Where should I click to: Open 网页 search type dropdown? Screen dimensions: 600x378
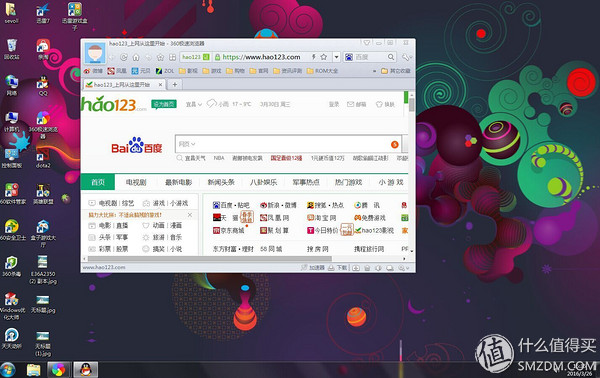(187, 144)
